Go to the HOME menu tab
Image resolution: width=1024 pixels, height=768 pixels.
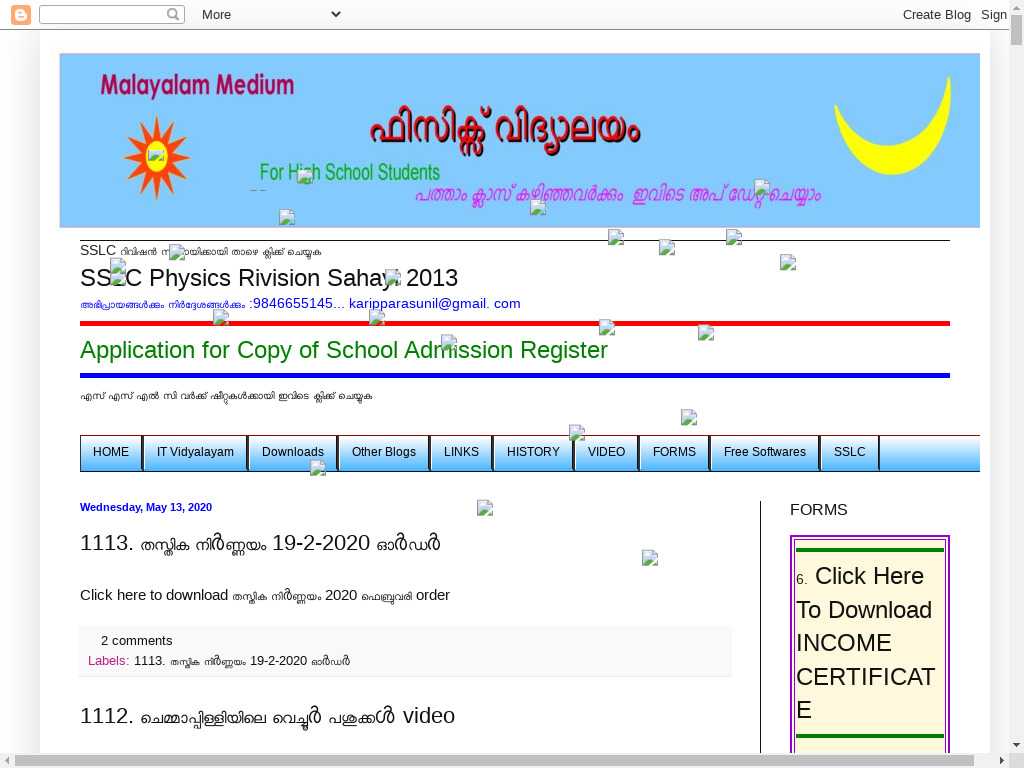click(111, 452)
